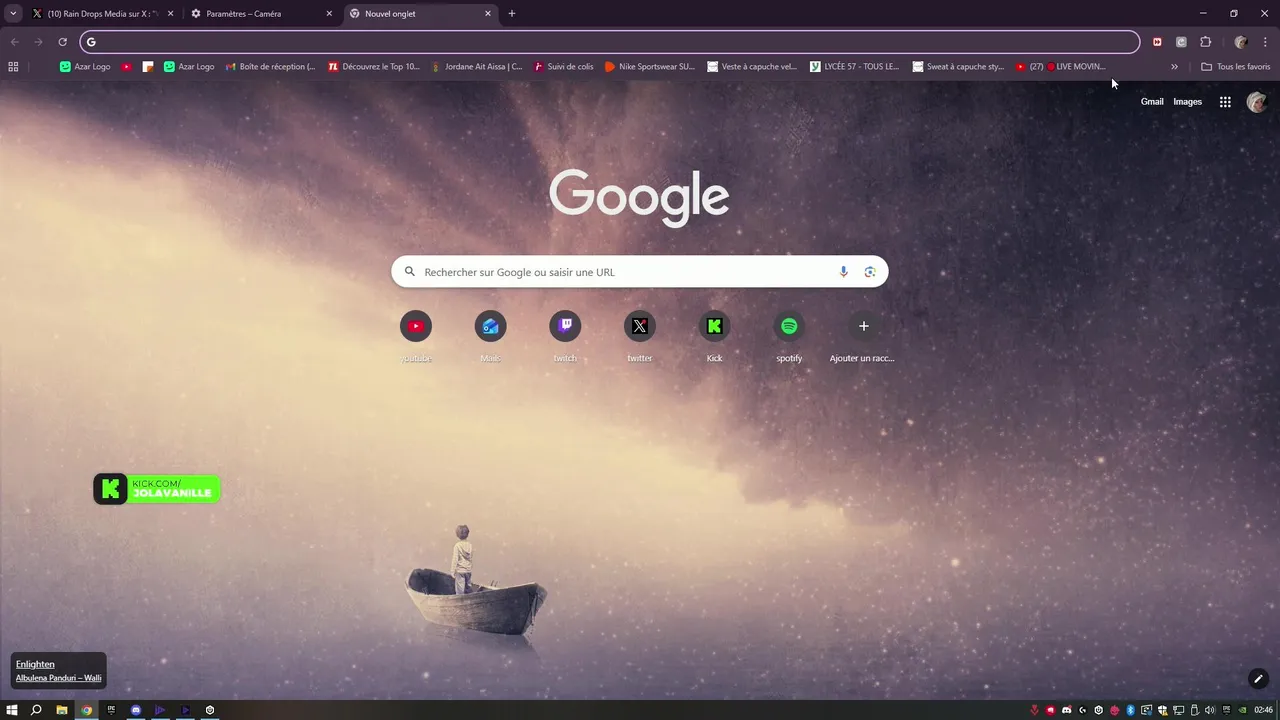This screenshot has width=1280, height=720.
Task: Open LYCÉE 57 - TOUS LE... bookmark
Action: point(854,67)
